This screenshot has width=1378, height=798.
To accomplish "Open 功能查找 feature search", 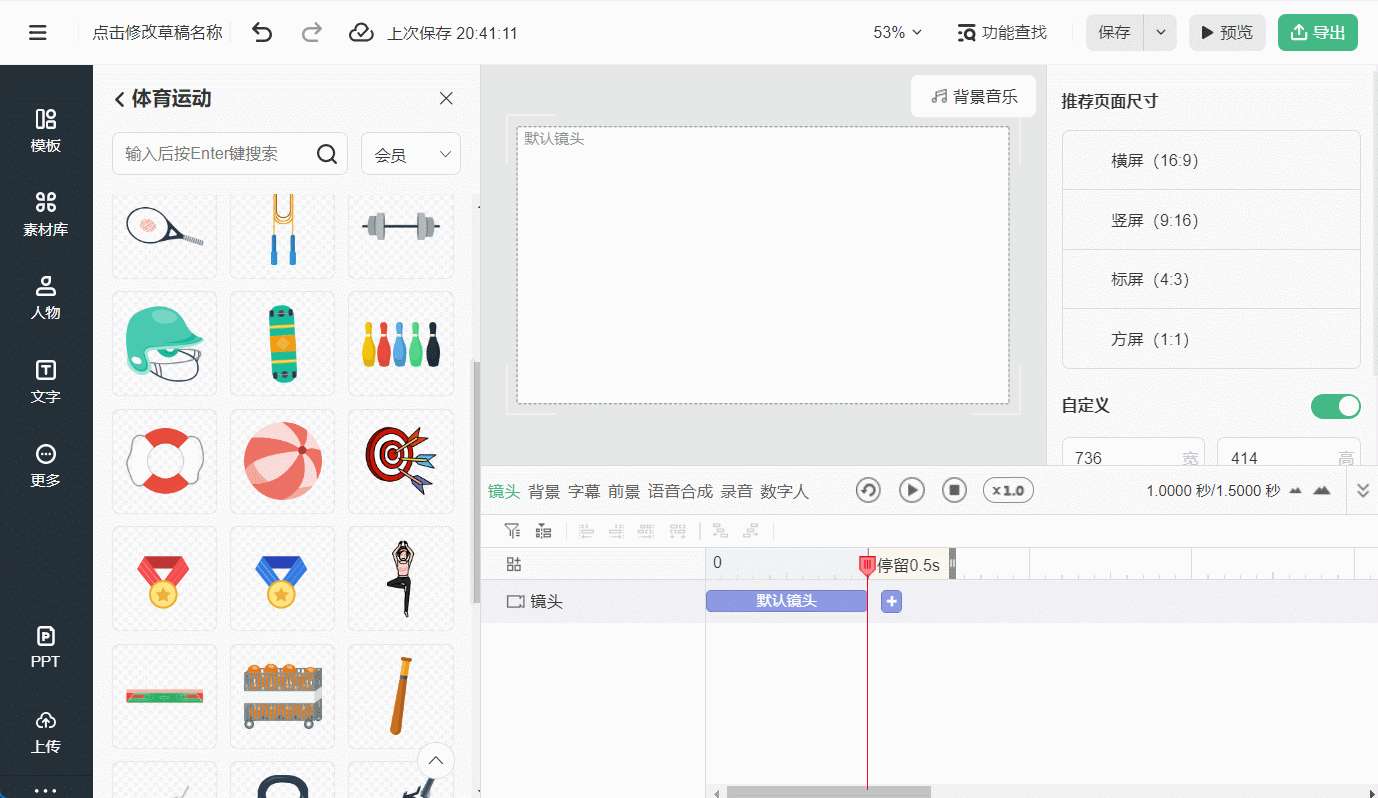I will click(1002, 33).
